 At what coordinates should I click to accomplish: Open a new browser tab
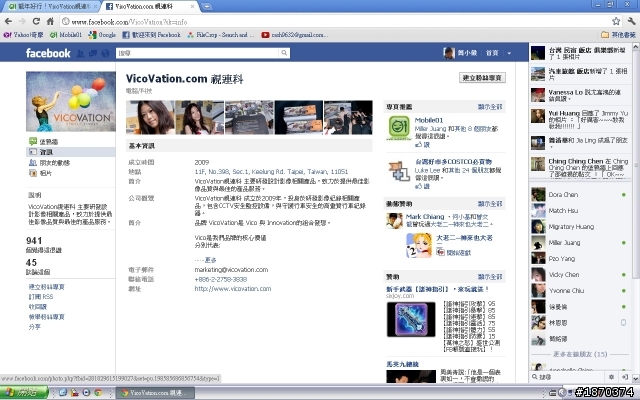[207, 7]
